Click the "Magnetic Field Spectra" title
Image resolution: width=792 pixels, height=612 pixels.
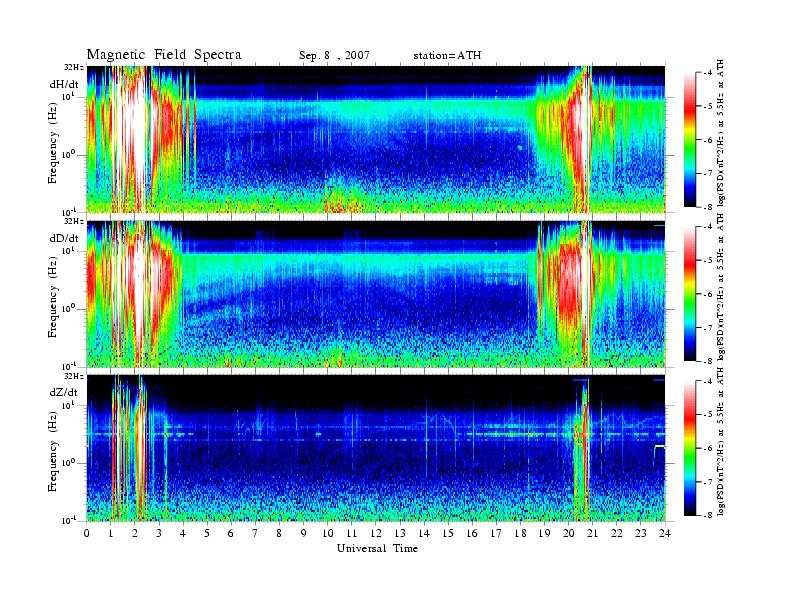coord(164,55)
